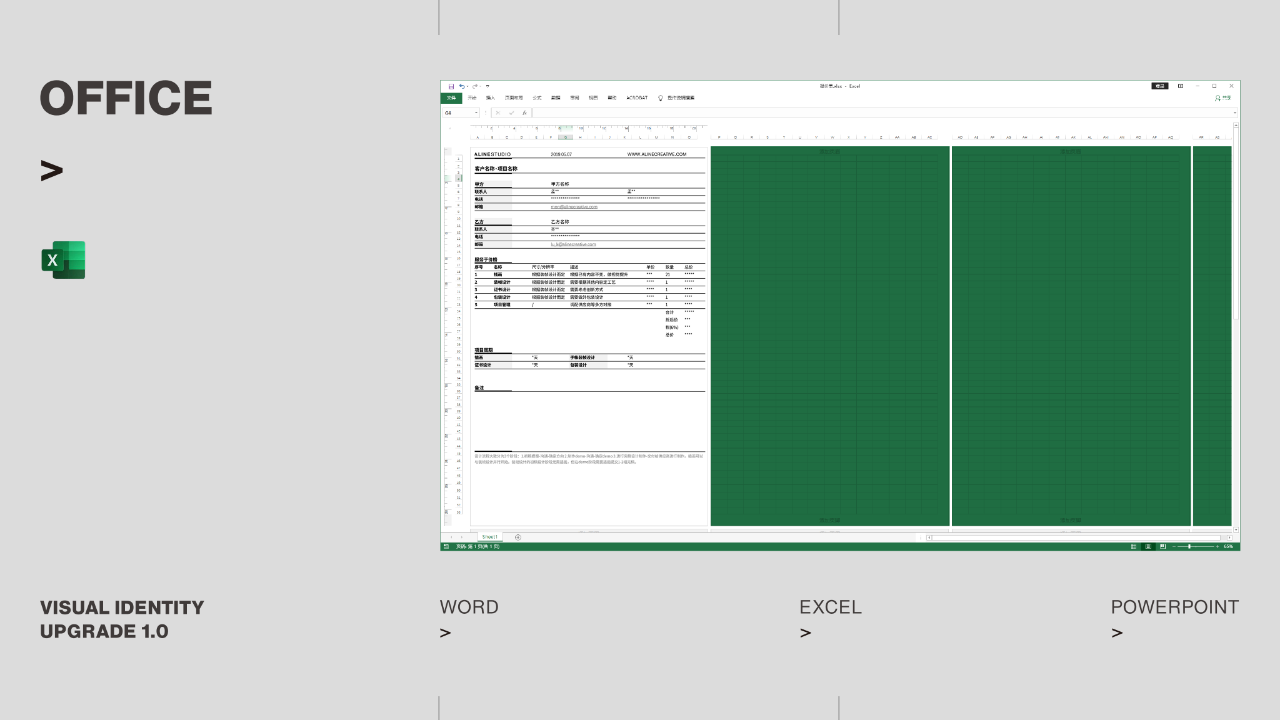Click the macro record icon in status bar
The width and height of the screenshot is (1280, 720).
(x=446, y=547)
